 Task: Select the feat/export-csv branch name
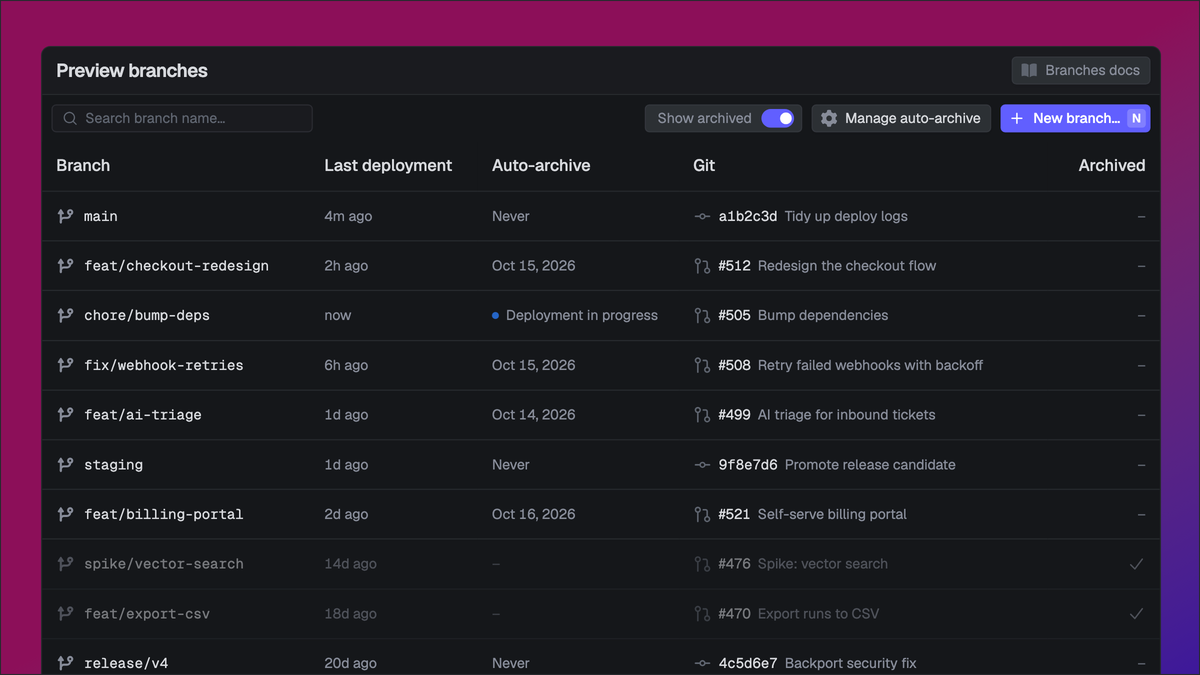point(147,614)
